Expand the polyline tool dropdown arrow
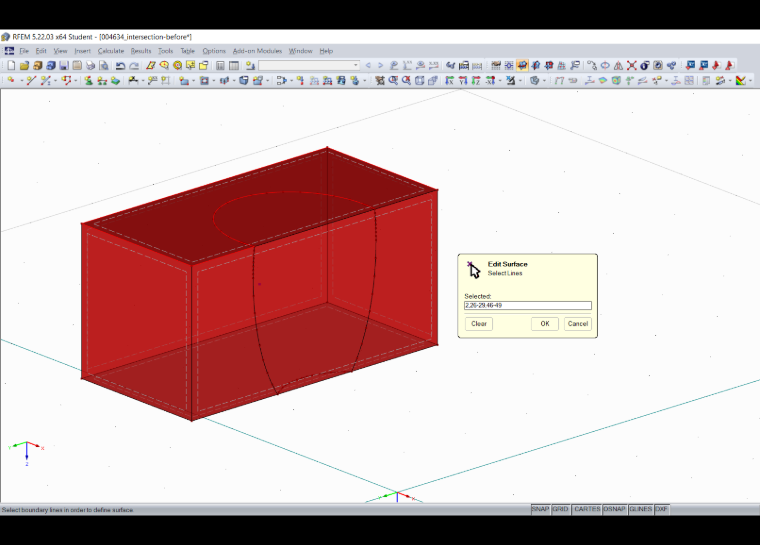 click(x=76, y=80)
